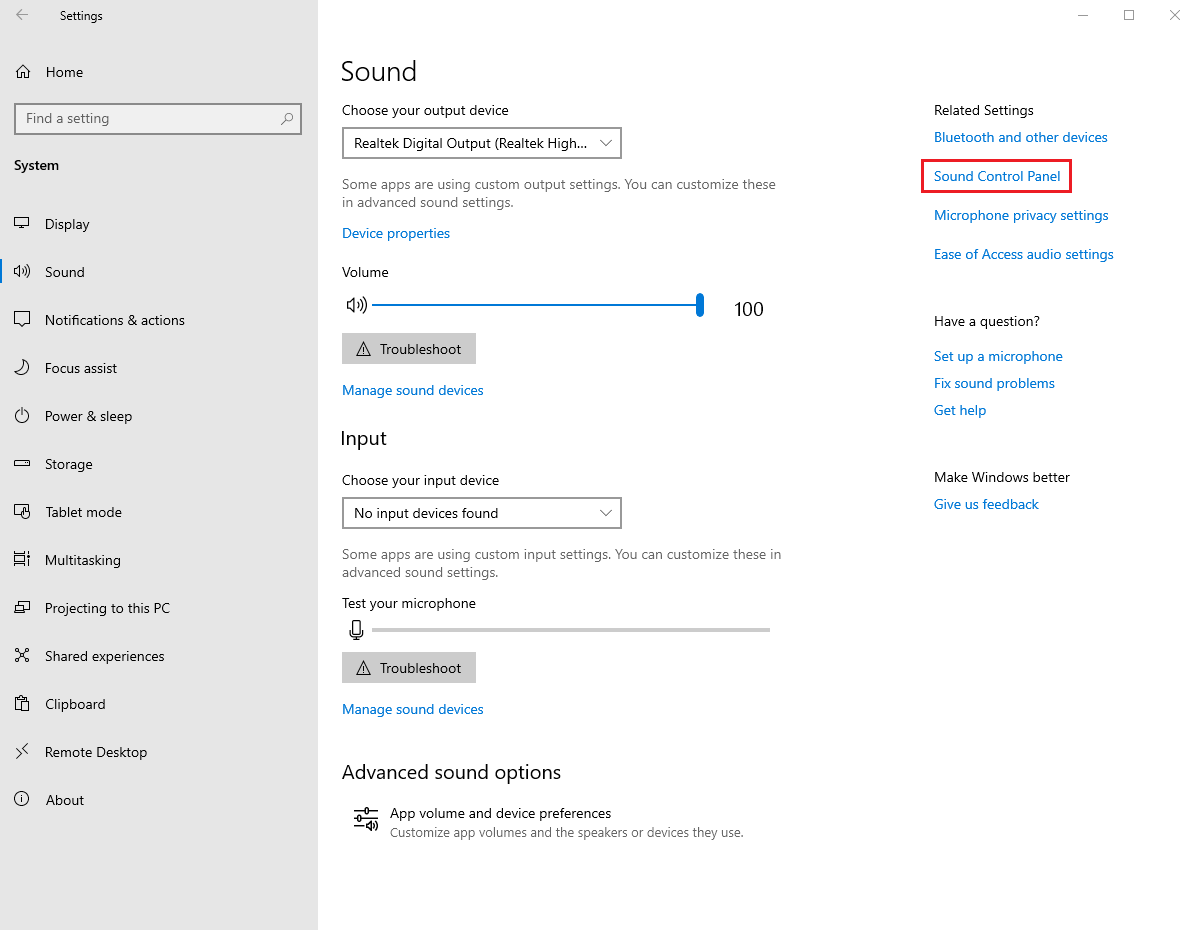1197x930 pixels.
Task: Click the back arrow in title bar
Action: coord(22,16)
